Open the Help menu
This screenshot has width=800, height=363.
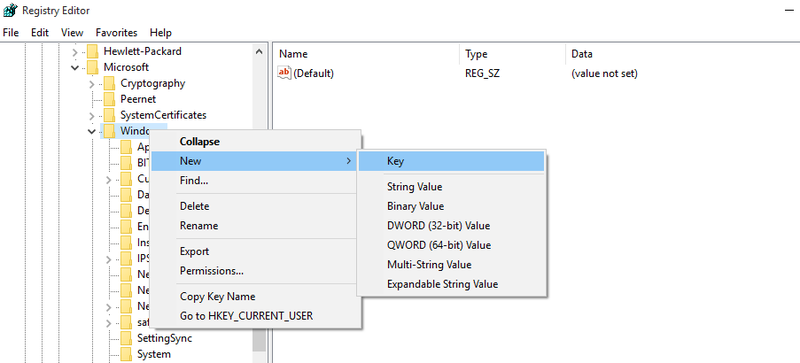coord(160,33)
